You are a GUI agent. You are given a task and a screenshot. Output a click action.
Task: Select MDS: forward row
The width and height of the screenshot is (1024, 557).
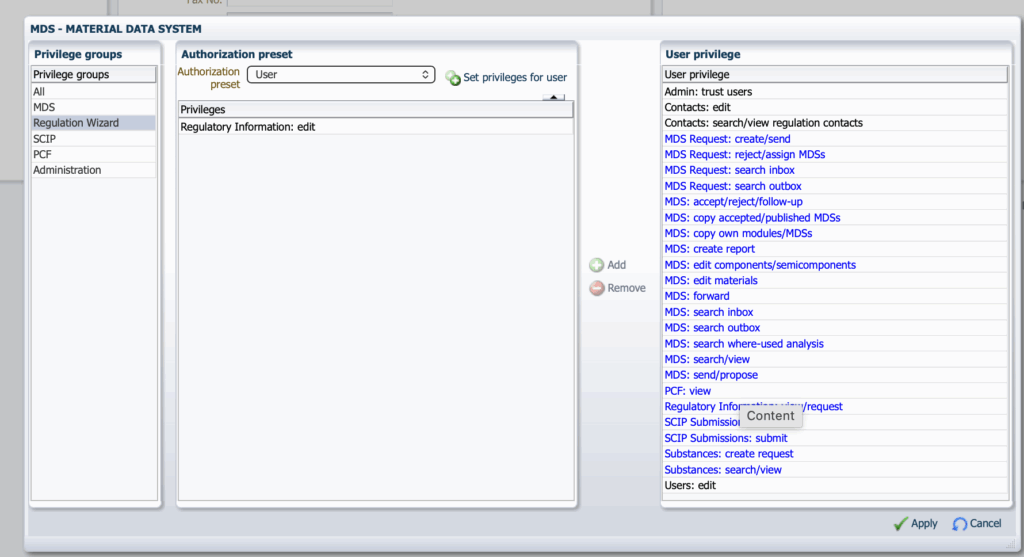(x=835, y=296)
